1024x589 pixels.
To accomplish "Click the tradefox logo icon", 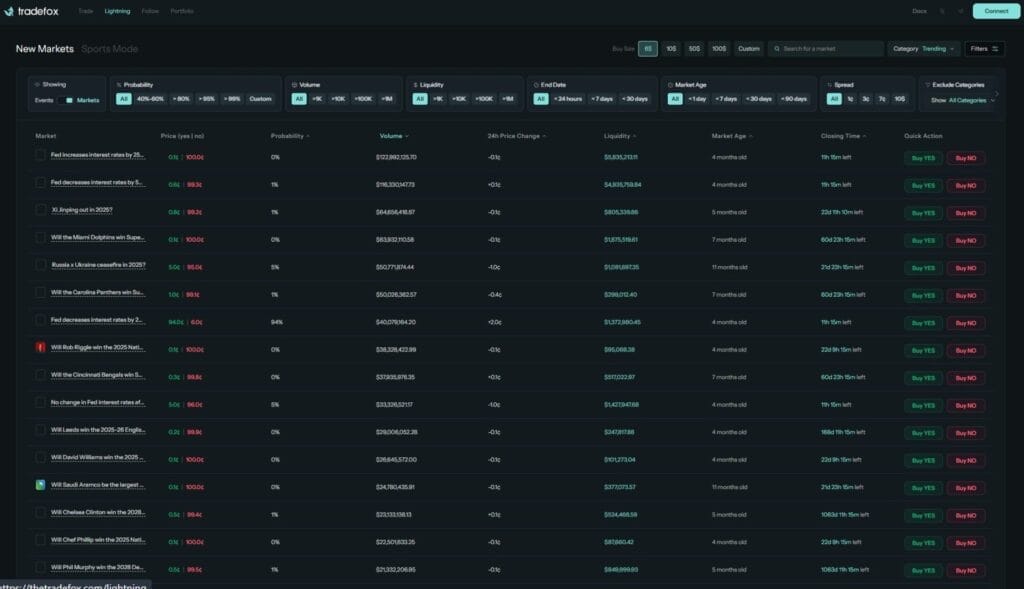I will 10,11.
